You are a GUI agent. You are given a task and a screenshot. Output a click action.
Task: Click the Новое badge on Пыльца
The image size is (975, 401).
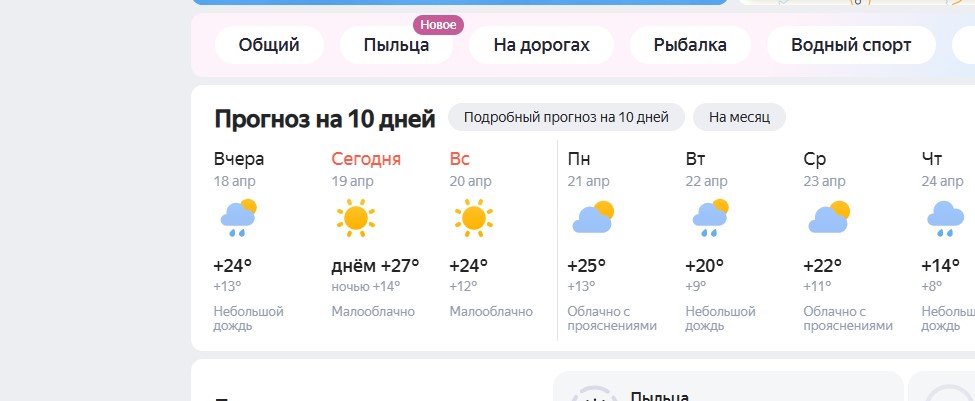coord(438,25)
